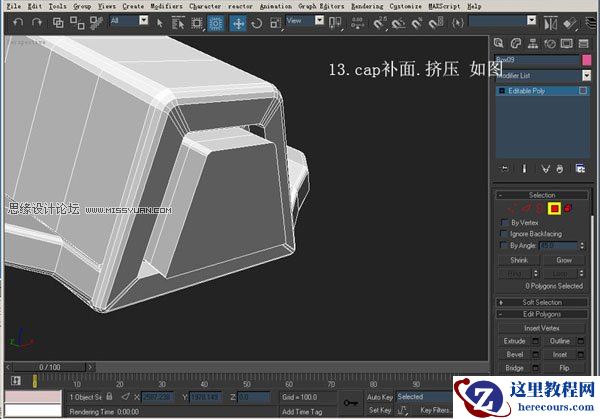The image size is (600, 419).
Task: Click the Align tool icon
Action: pos(570,24)
